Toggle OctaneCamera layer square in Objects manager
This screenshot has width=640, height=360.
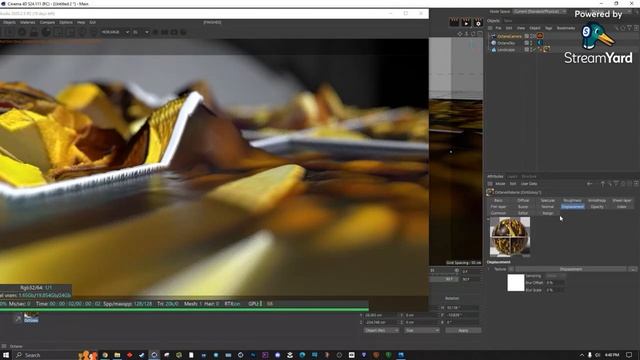(527, 36)
